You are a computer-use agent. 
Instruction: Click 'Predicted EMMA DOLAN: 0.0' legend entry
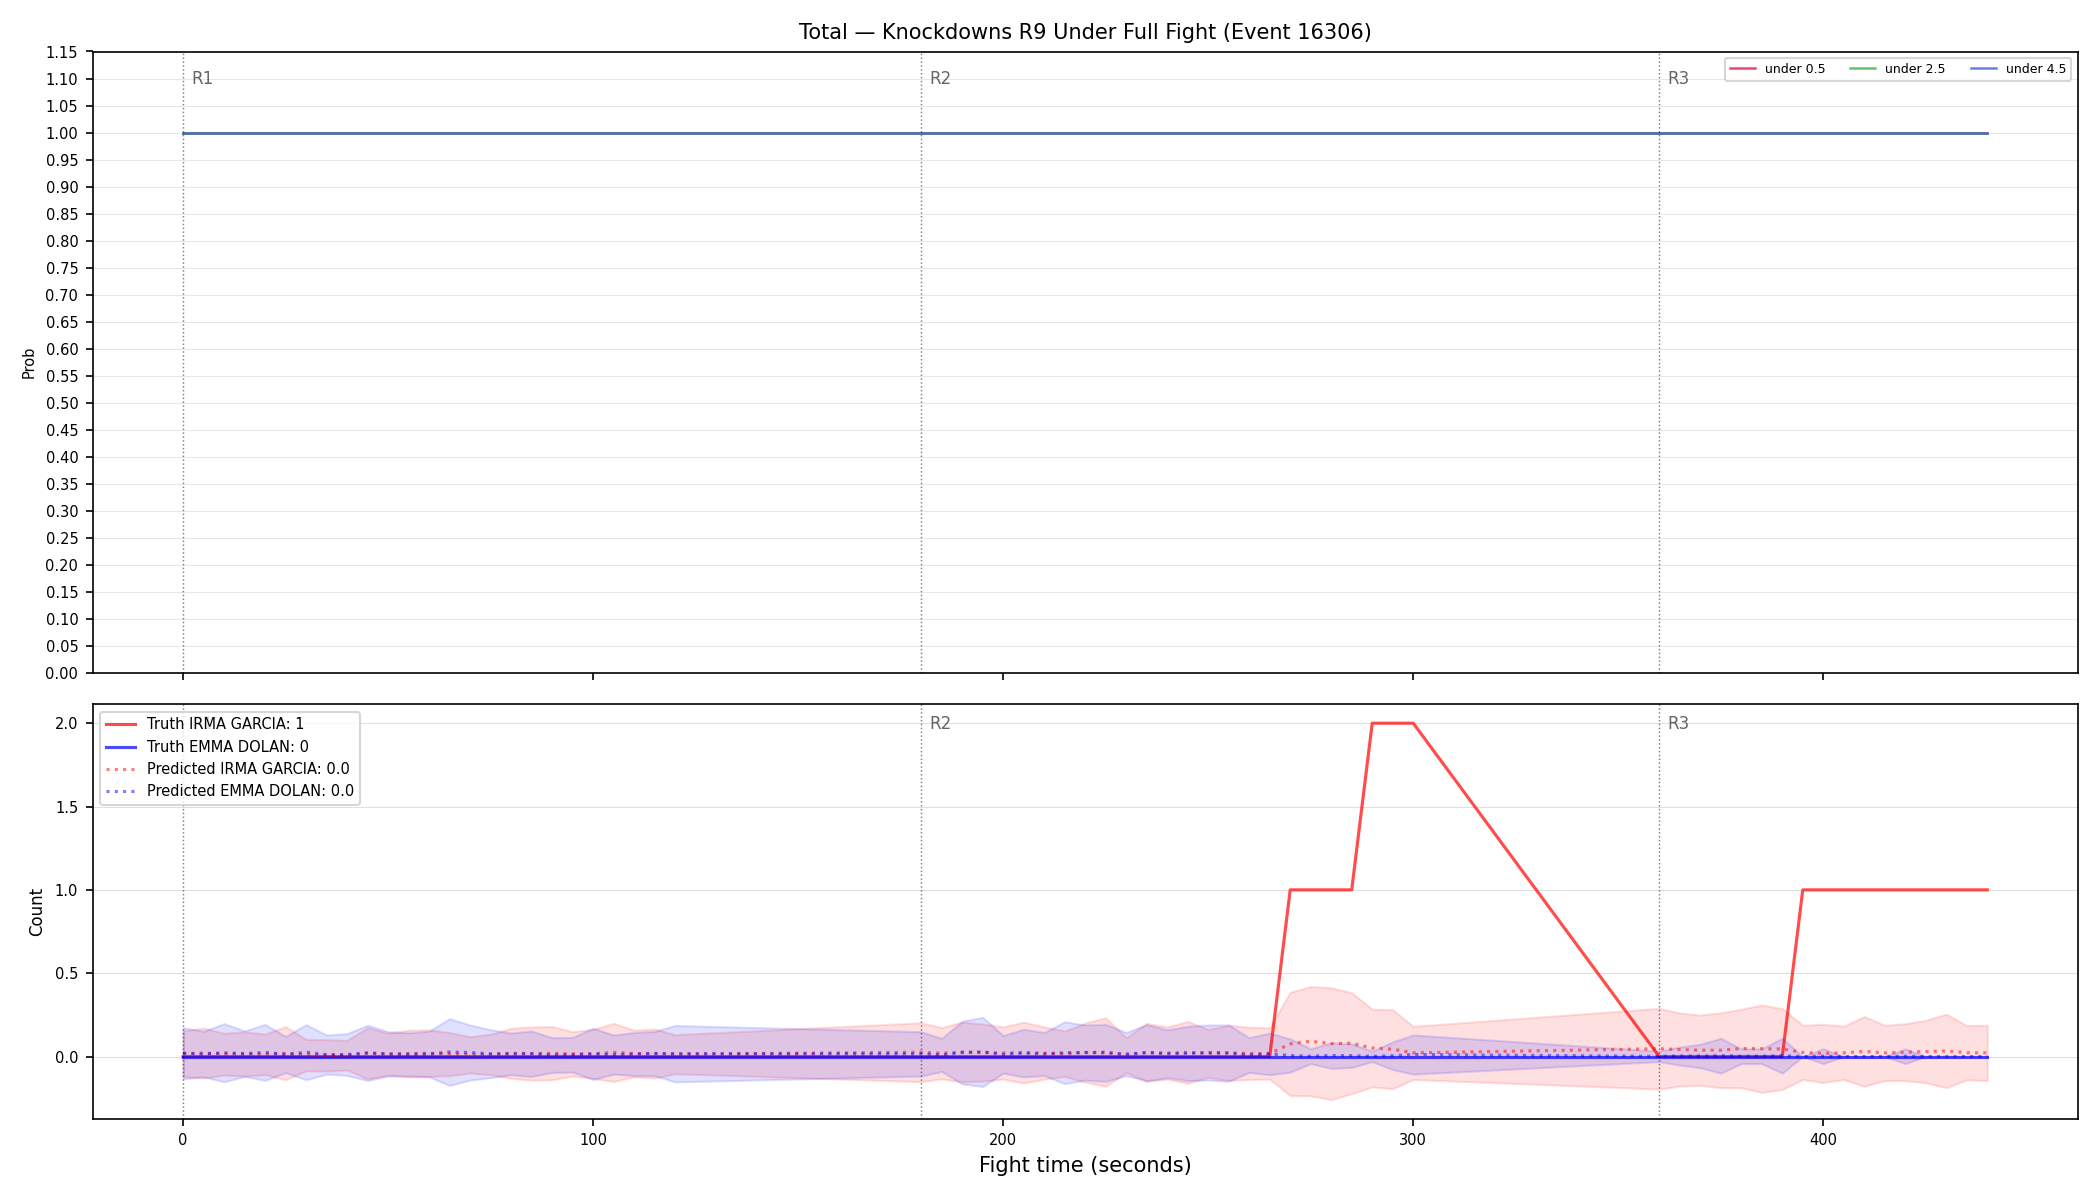point(230,791)
